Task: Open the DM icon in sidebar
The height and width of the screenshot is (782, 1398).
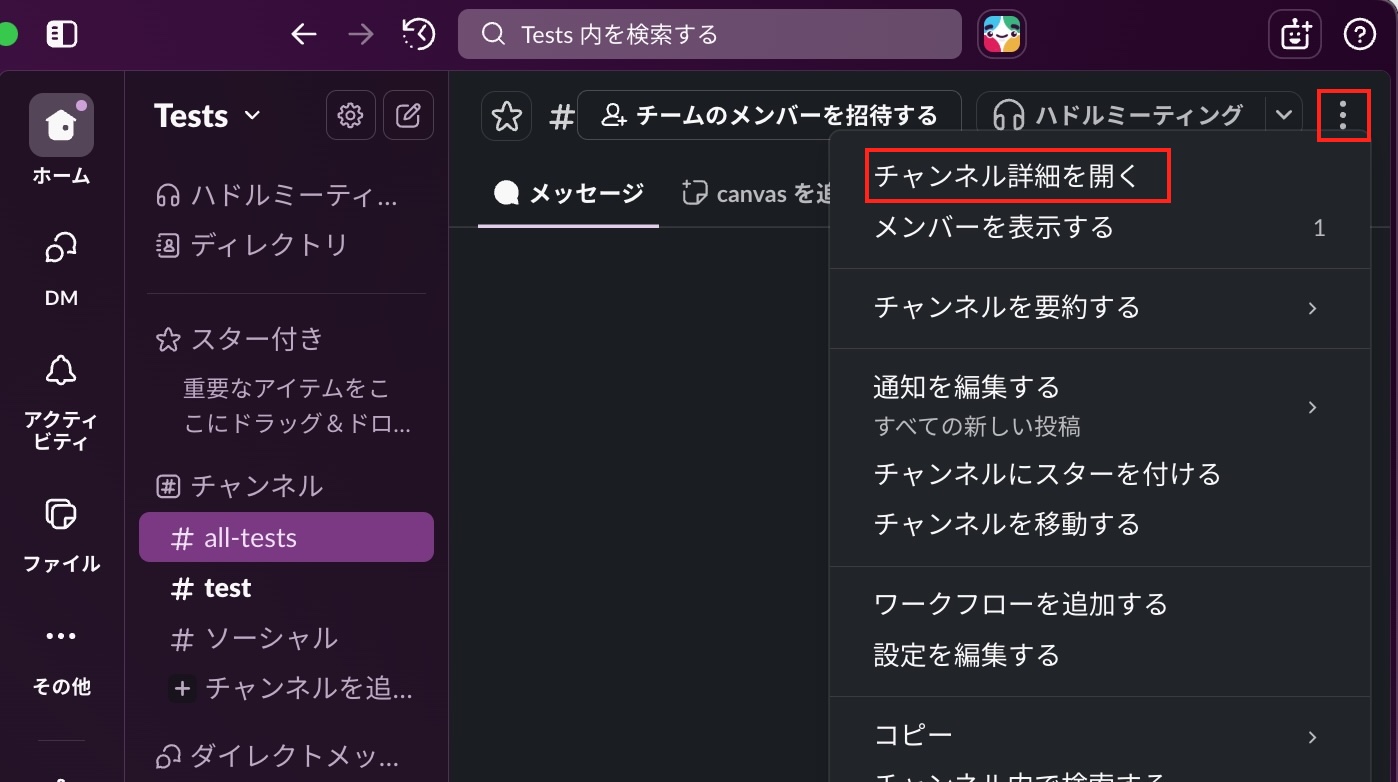Action: tap(61, 250)
